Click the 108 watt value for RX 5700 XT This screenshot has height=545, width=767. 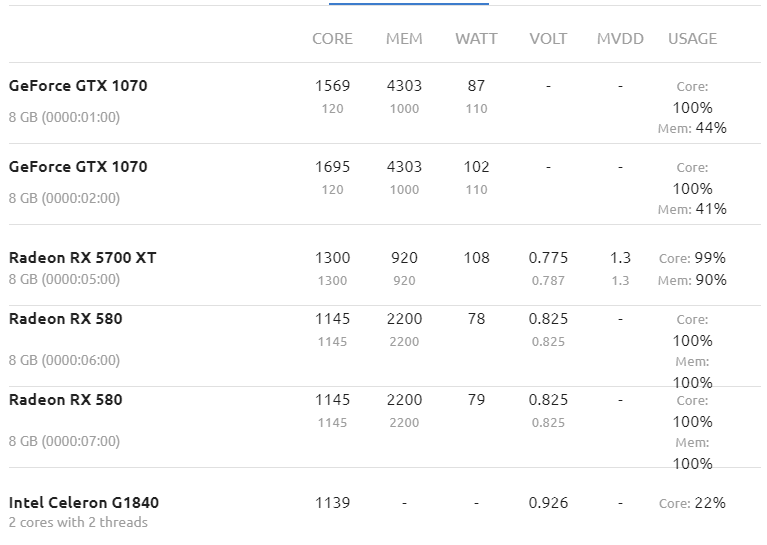coord(476,258)
